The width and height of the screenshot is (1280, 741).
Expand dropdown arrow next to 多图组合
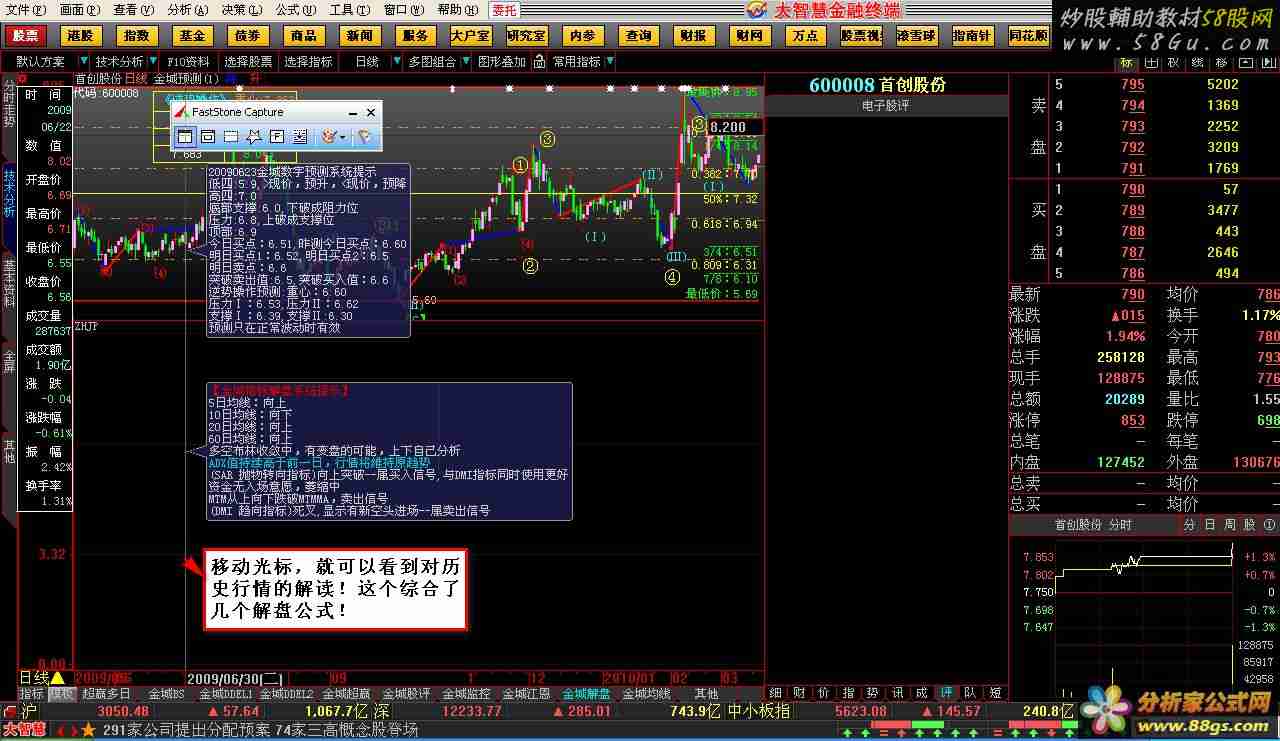tap(464, 61)
